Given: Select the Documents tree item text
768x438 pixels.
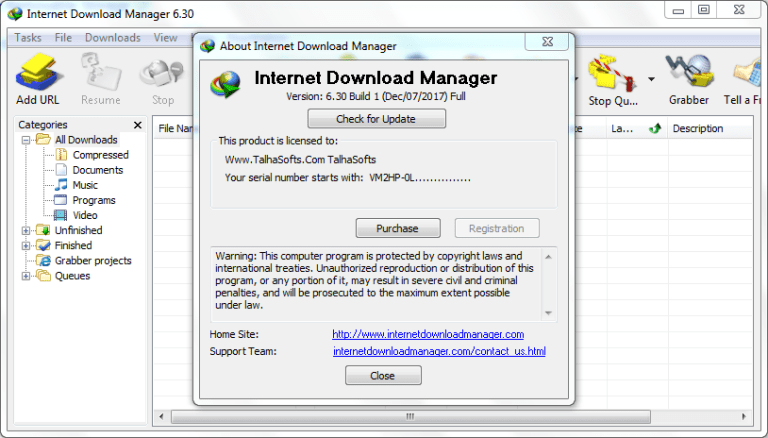Looking at the screenshot, I should pyautogui.click(x=97, y=170).
